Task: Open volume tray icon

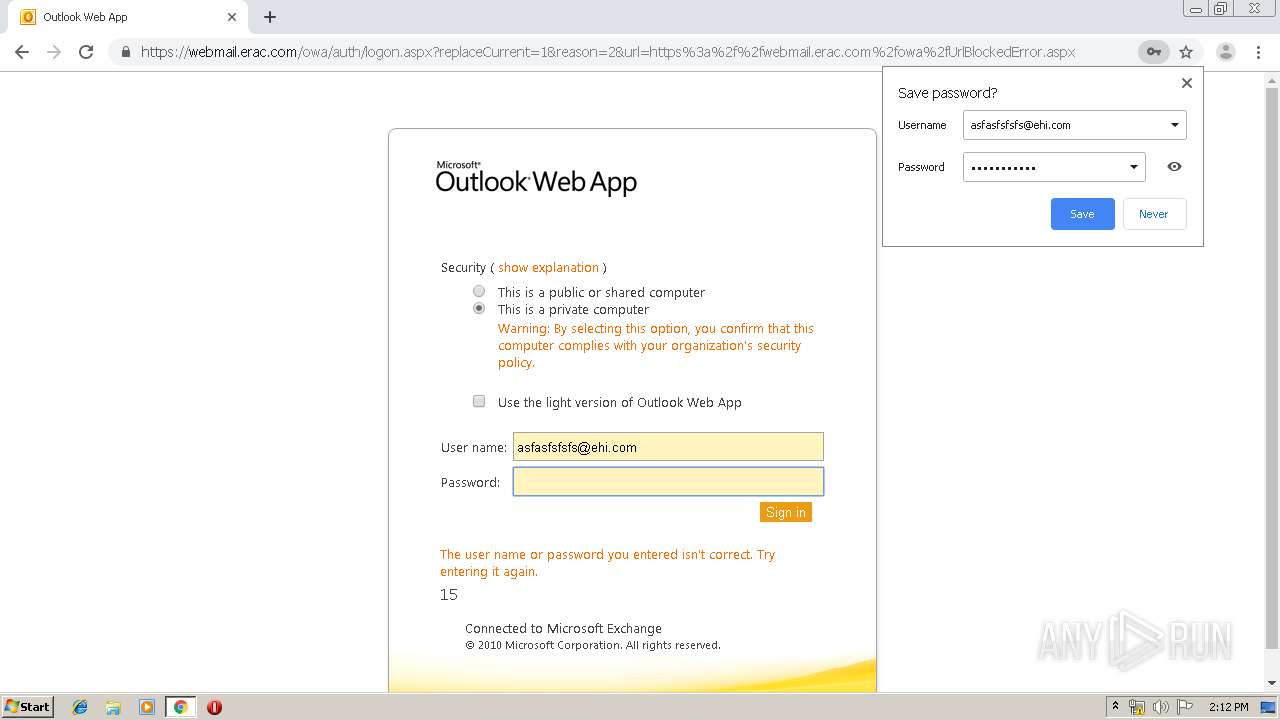Action: [1161, 707]
